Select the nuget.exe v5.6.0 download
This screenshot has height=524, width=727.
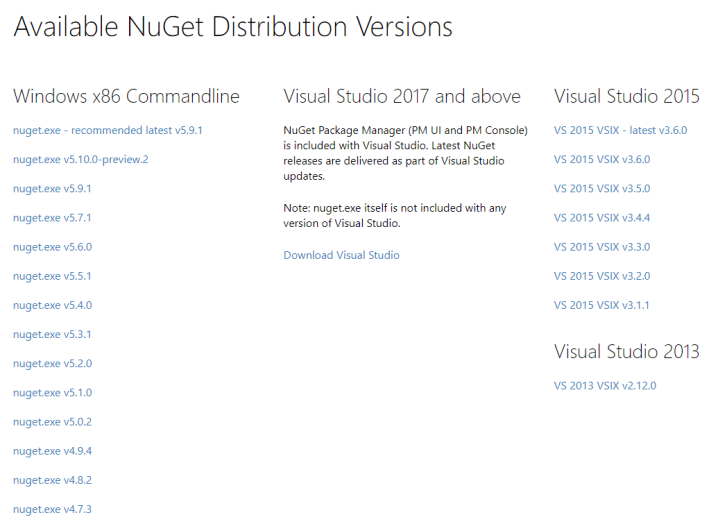53,247
